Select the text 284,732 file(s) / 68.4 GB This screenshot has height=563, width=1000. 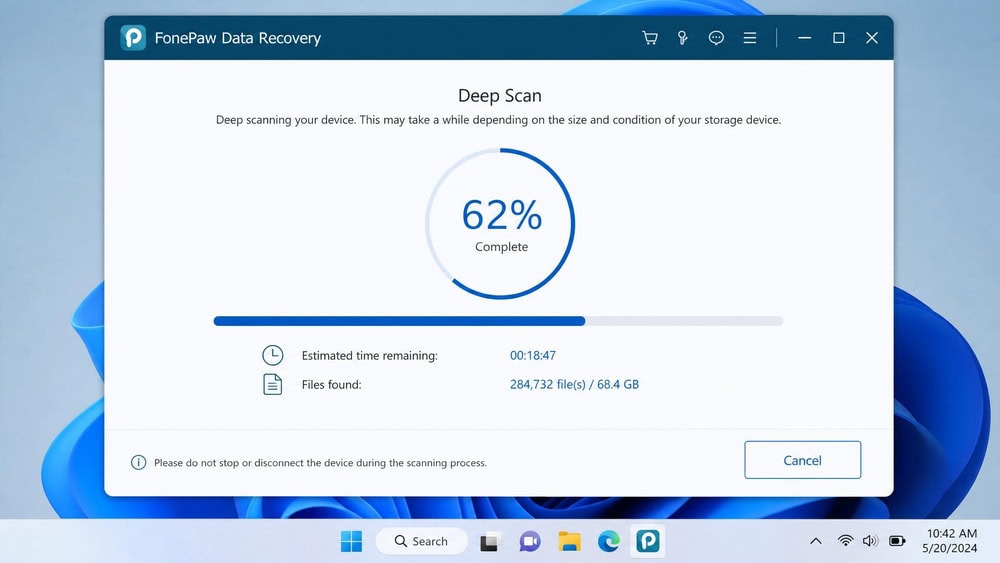[x=574, y=384]
